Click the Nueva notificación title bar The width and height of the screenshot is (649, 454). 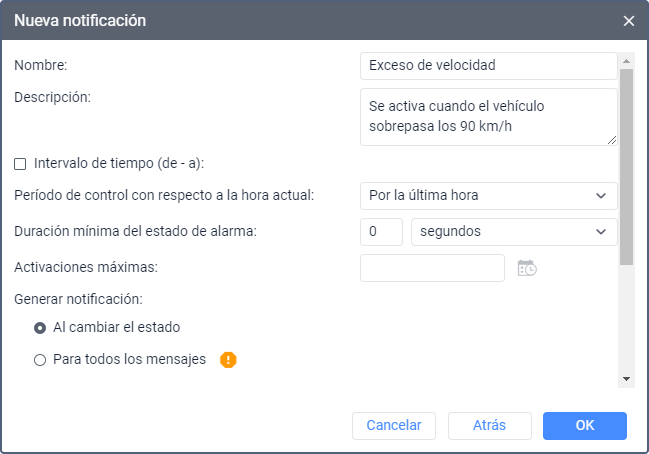coord(300,20)
